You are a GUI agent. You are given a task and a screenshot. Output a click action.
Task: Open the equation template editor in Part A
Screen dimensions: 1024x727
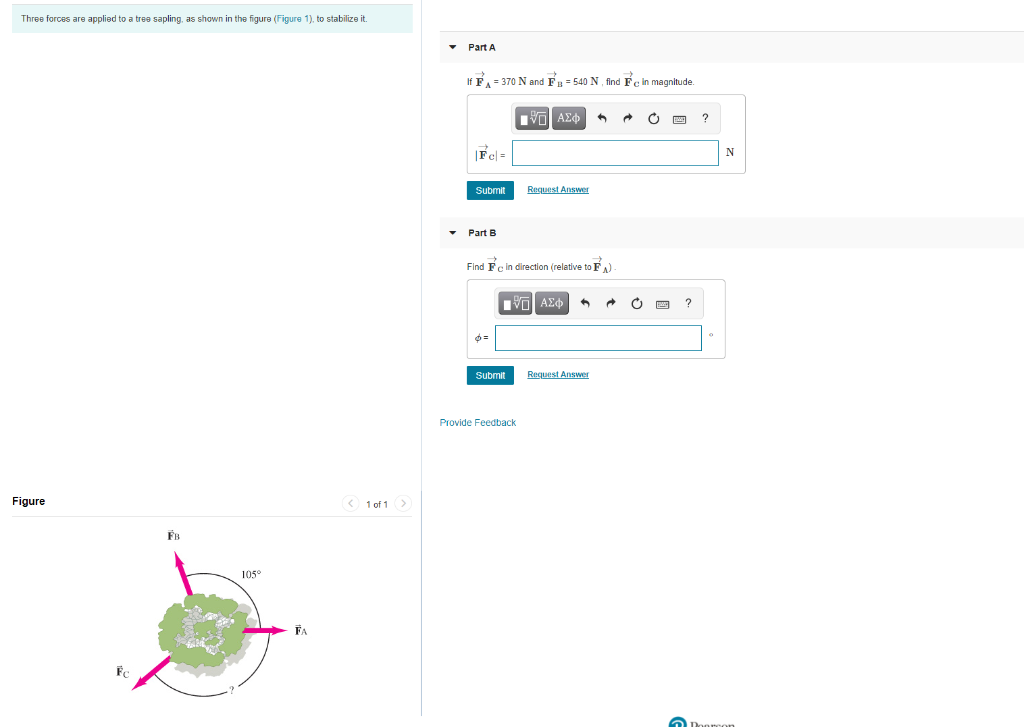tap(531, 118)
